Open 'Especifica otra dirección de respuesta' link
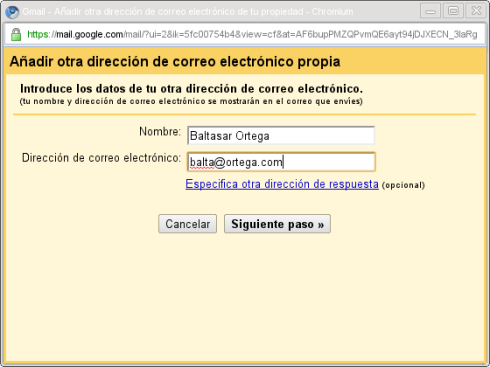The height and width of the screenshot is (367, 490). click(x=282, y=184)
